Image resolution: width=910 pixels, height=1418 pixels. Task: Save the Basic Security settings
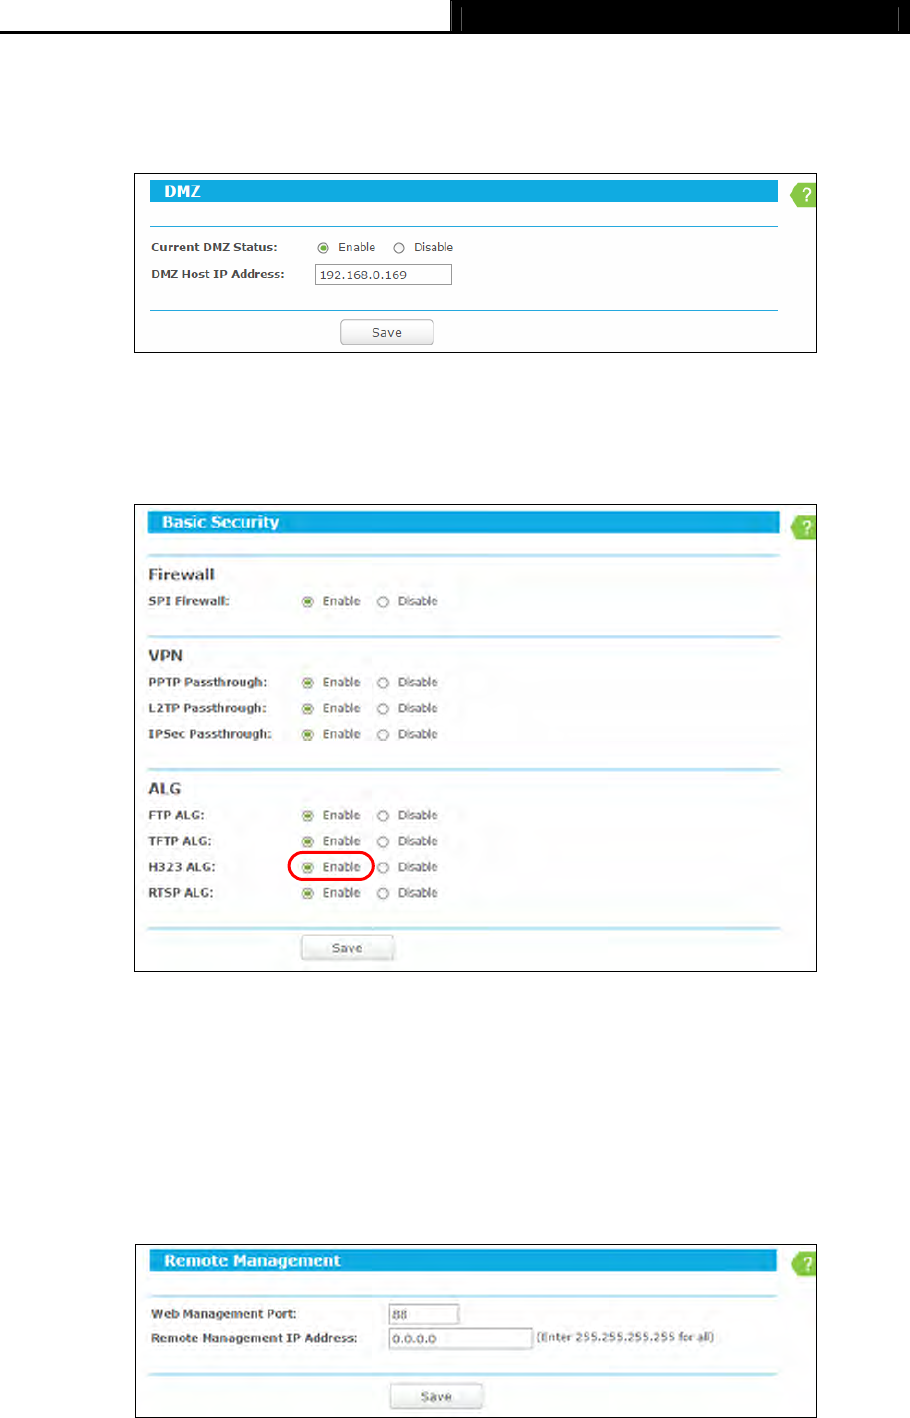point(347,948)
